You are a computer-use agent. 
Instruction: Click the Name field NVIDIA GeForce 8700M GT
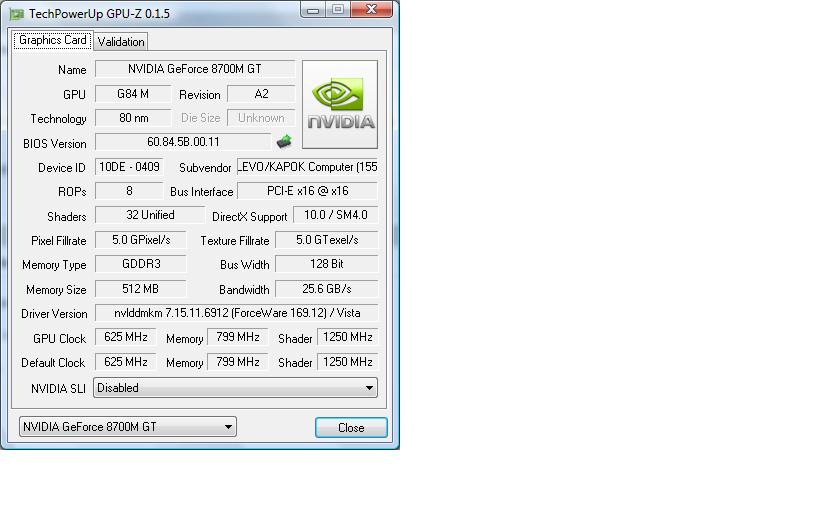[195, 69]
